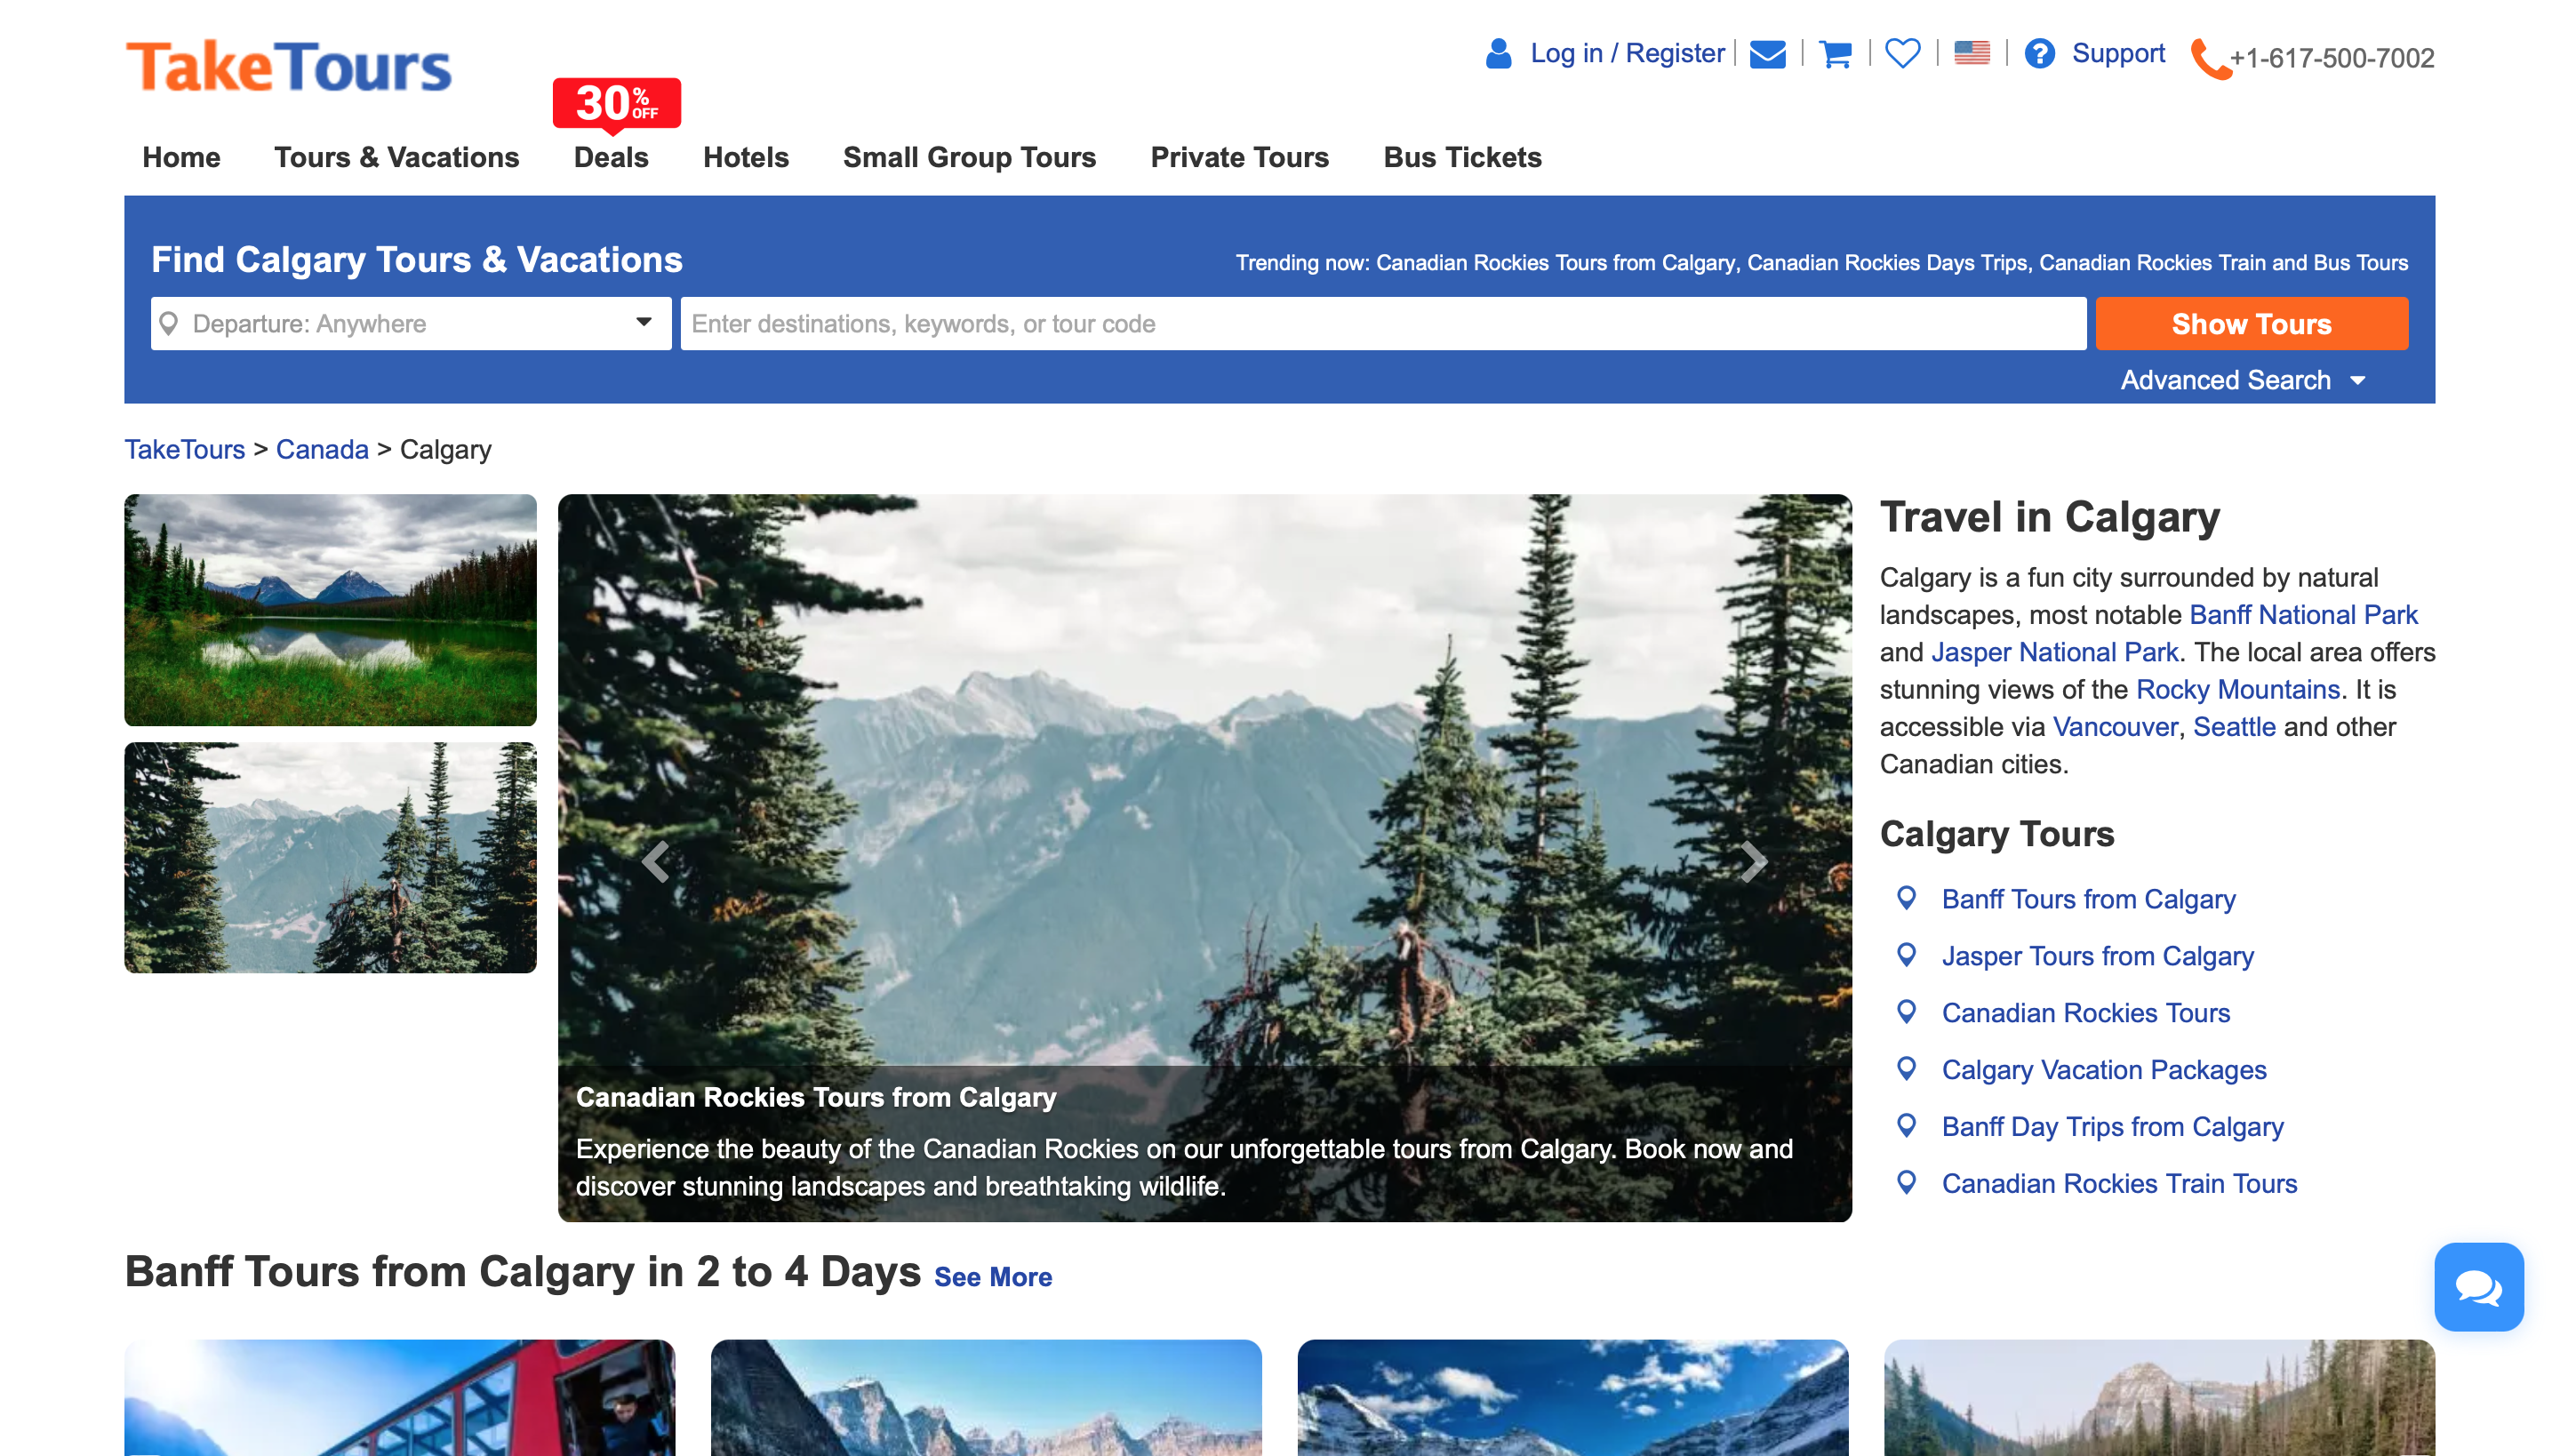Open Tours & Vacations menu
This screenshot has width=2560, height=1456.
tap(396, 157)
